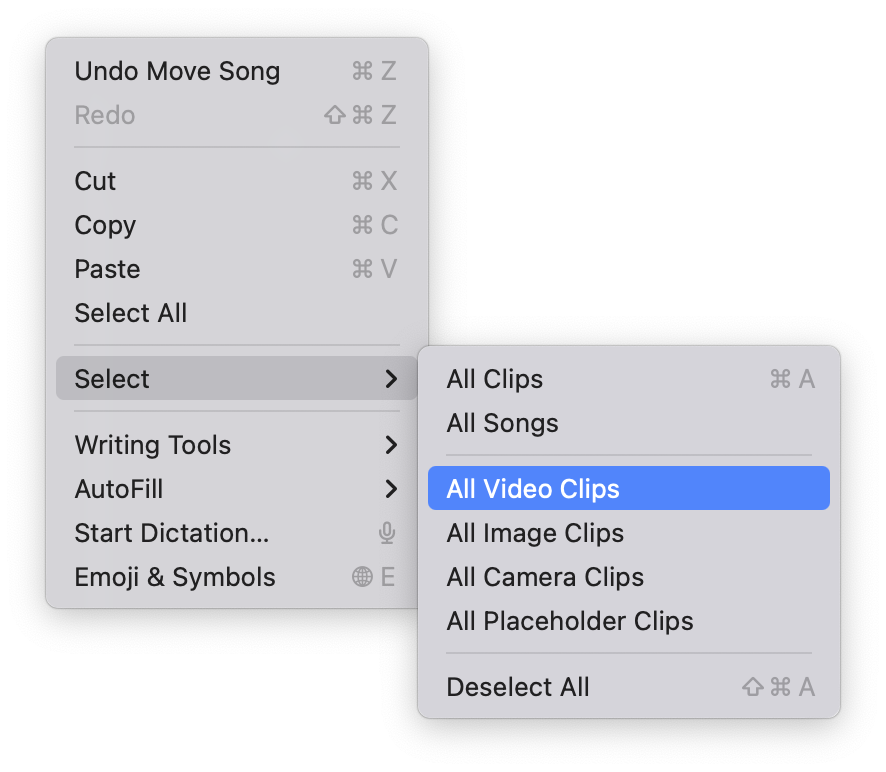Screen dimensions: 886x772
Task: Expand the Select submenu chevron
Action: click(393, 379)
